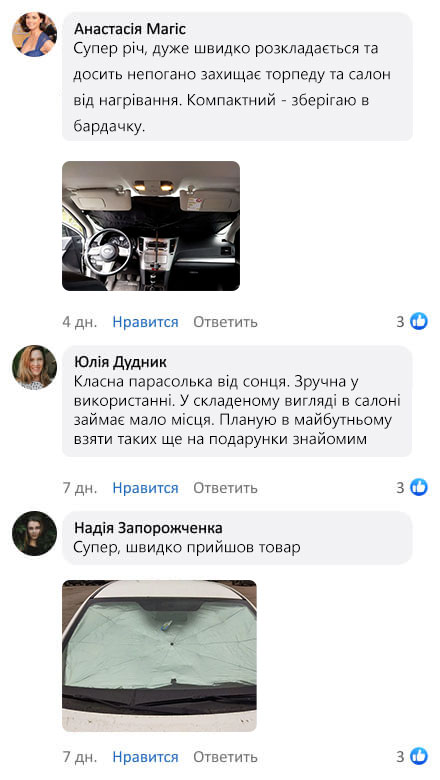Click thumbs-up reaction icon on Надія's comment
440x780 pixels.
tap(419, 757)
